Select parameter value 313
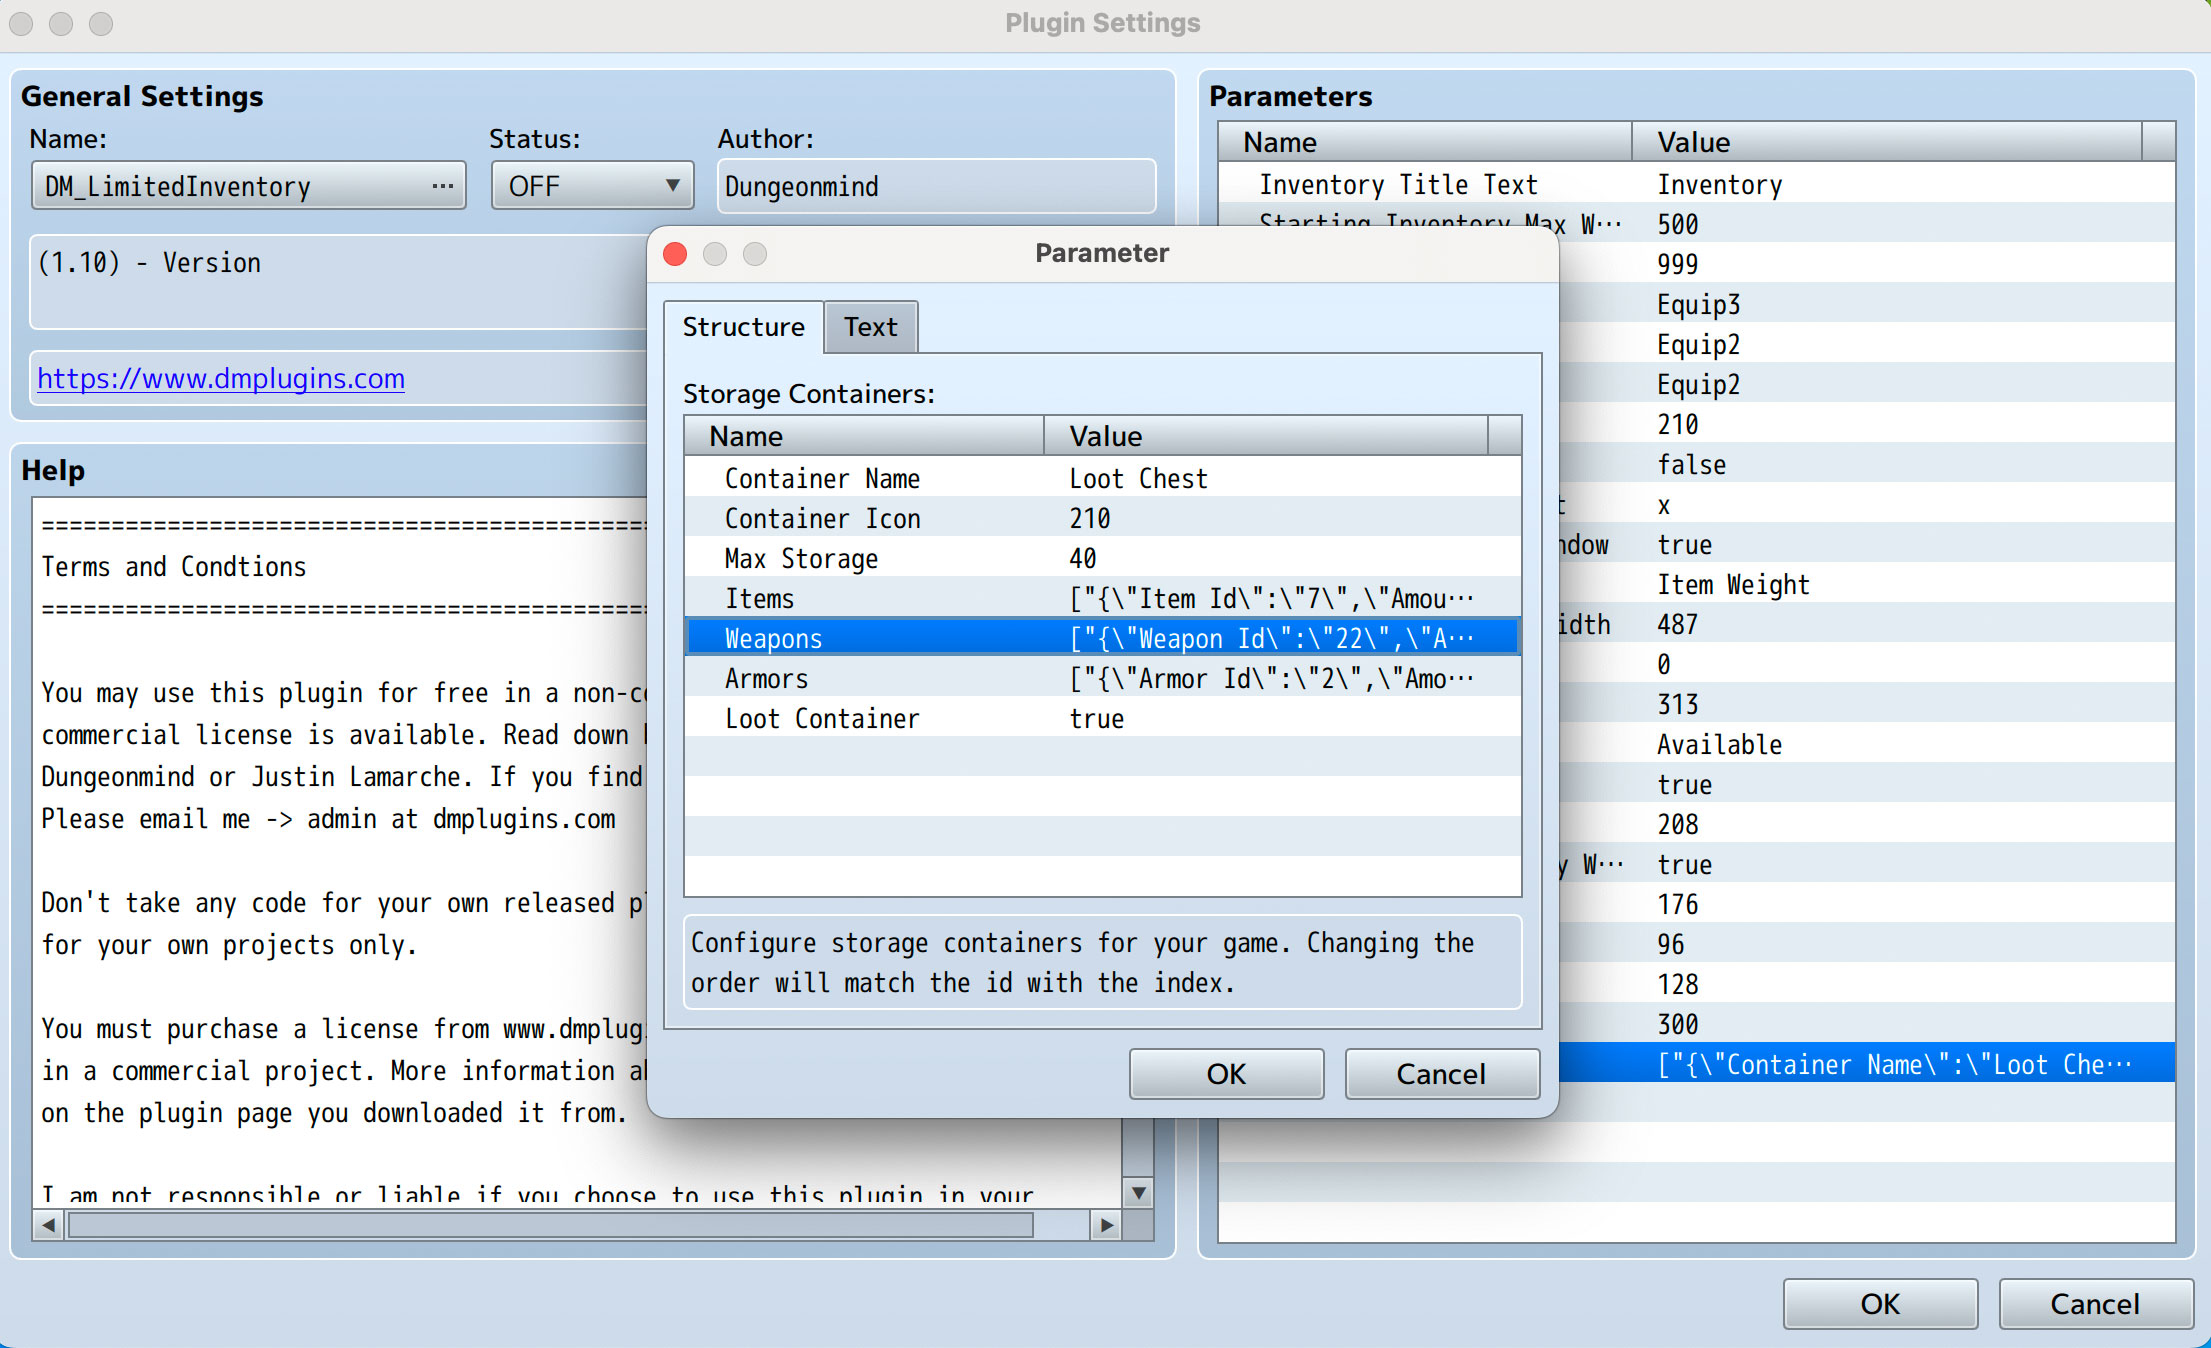 [x=1677, y=704]
